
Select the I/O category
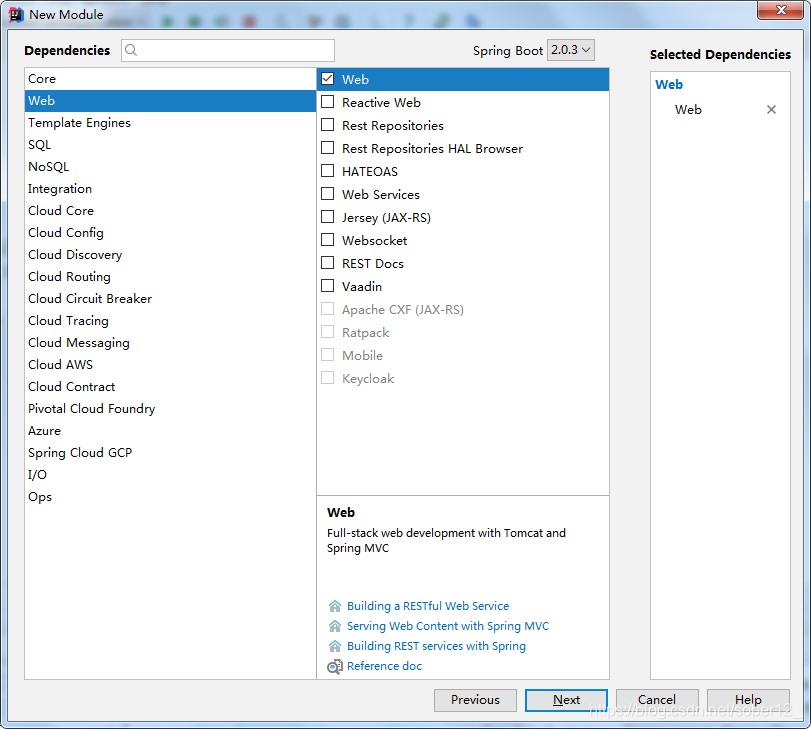(170, 474)
